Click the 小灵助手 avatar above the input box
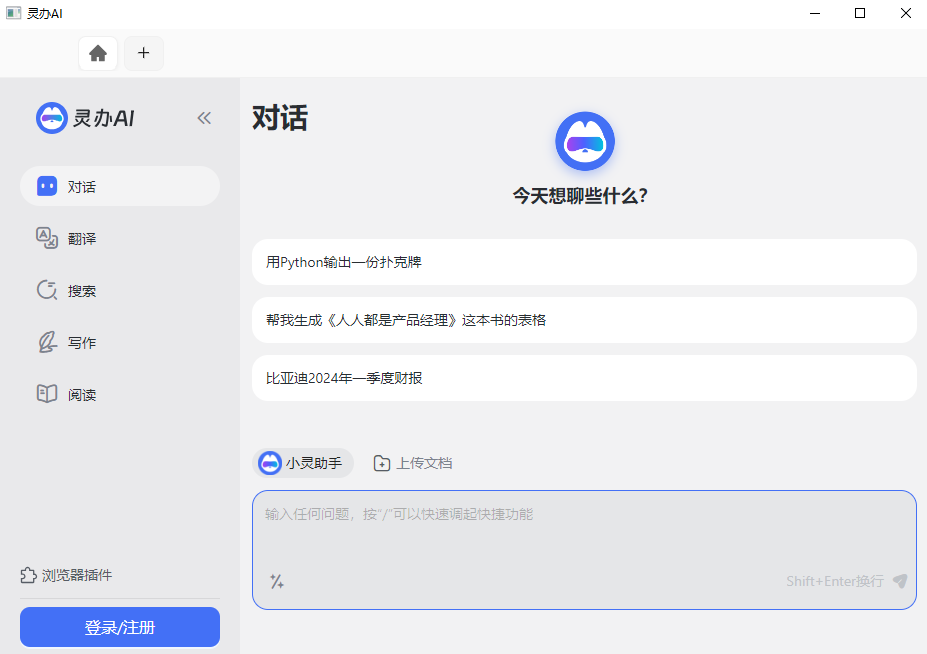This screenshot has width=927, height=654. (269, 462)
